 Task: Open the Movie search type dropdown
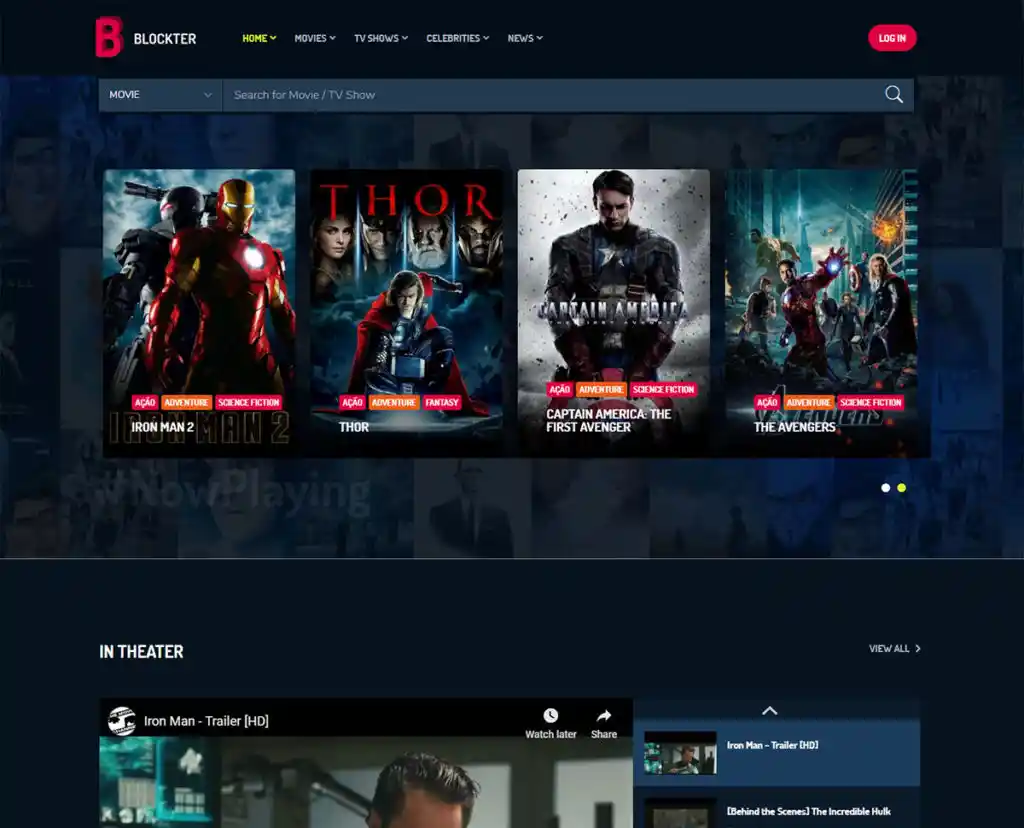point(160,95)
